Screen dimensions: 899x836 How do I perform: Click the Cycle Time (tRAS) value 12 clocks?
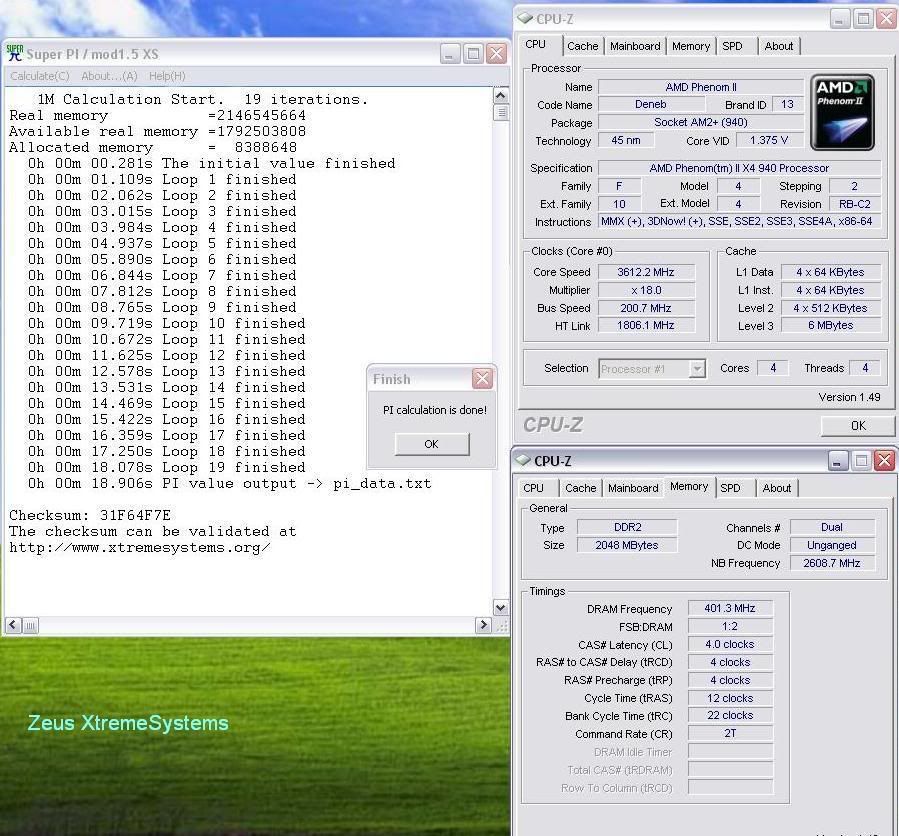[730, 698]
